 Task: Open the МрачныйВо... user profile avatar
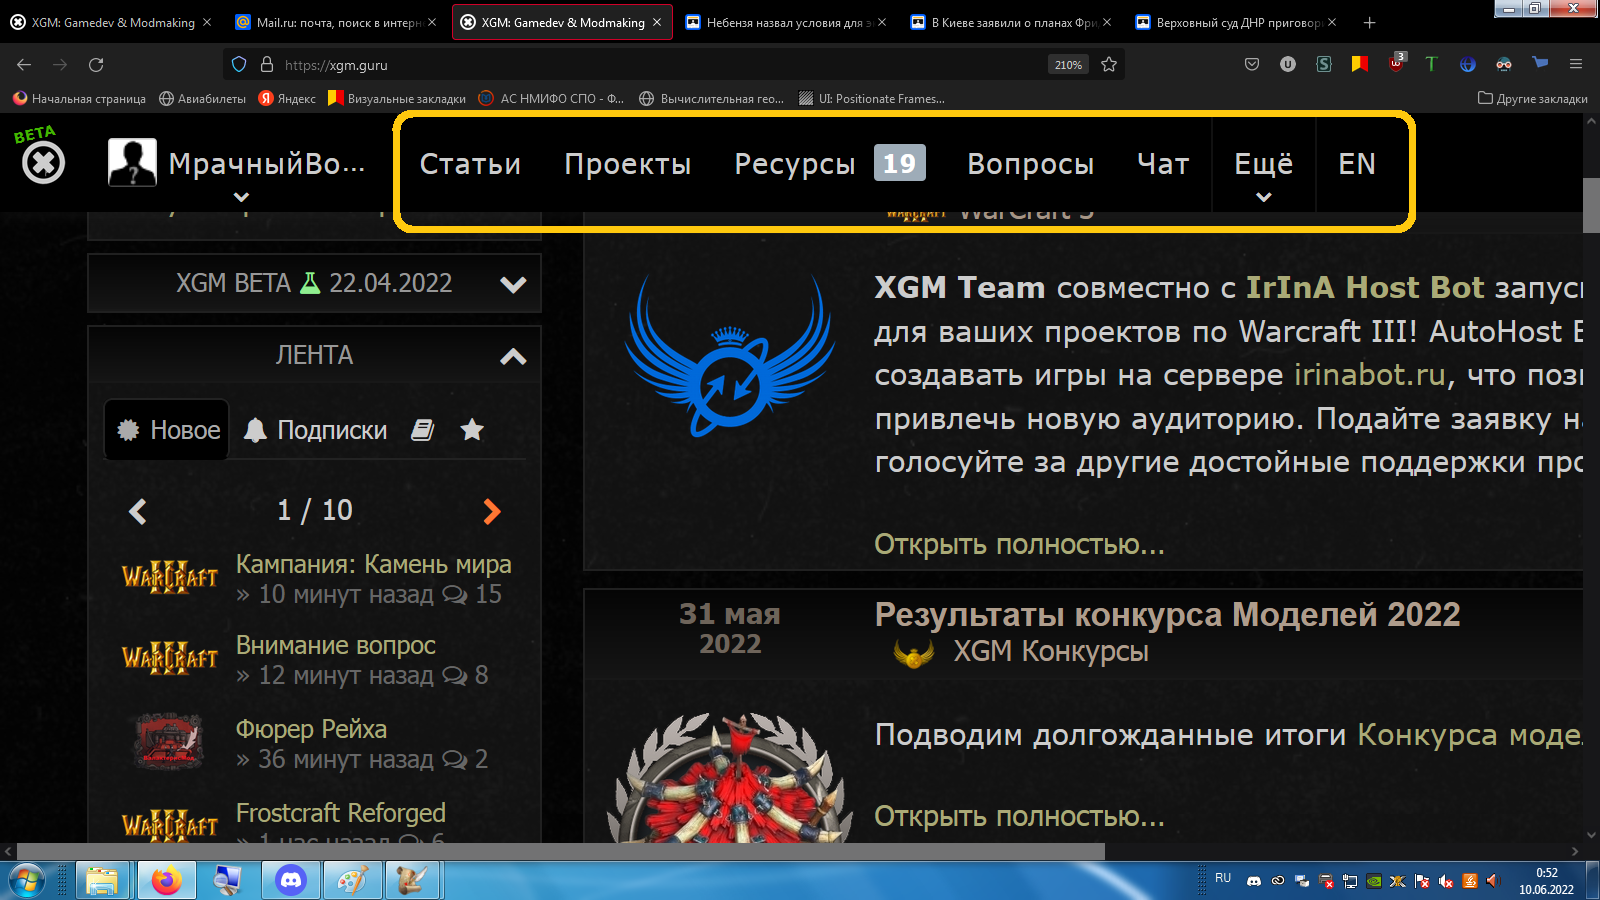[x=132, y=162]
